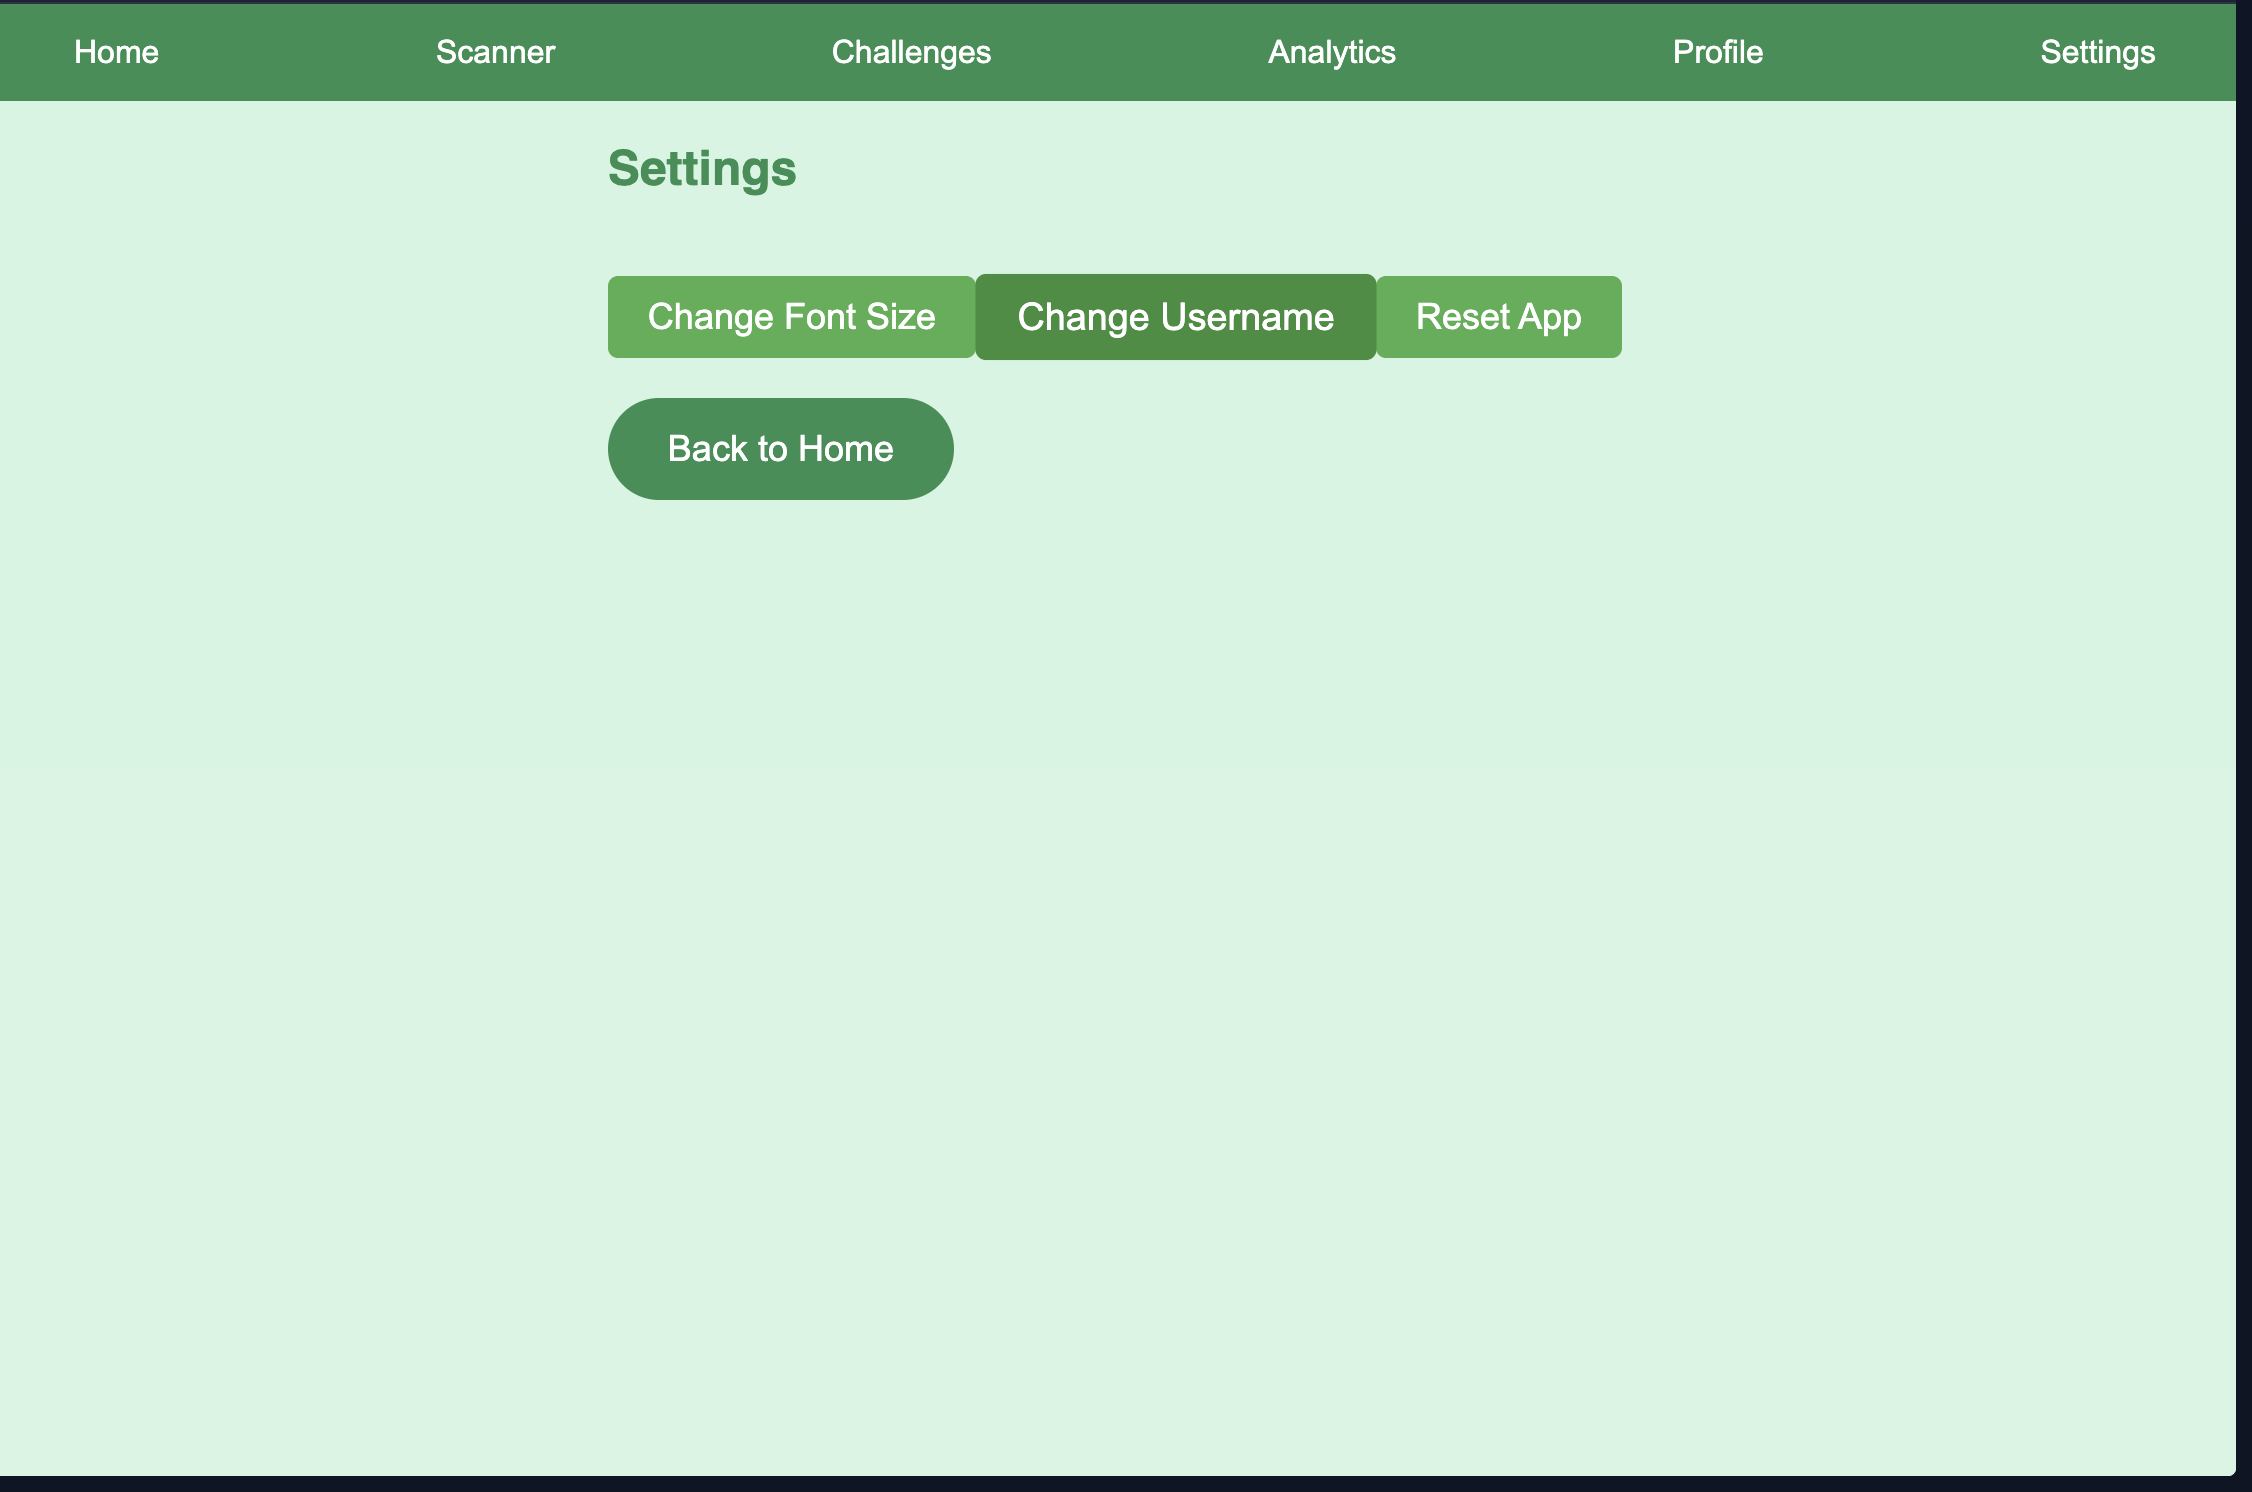Click the Reset App button

click(x=1498, y=317)
